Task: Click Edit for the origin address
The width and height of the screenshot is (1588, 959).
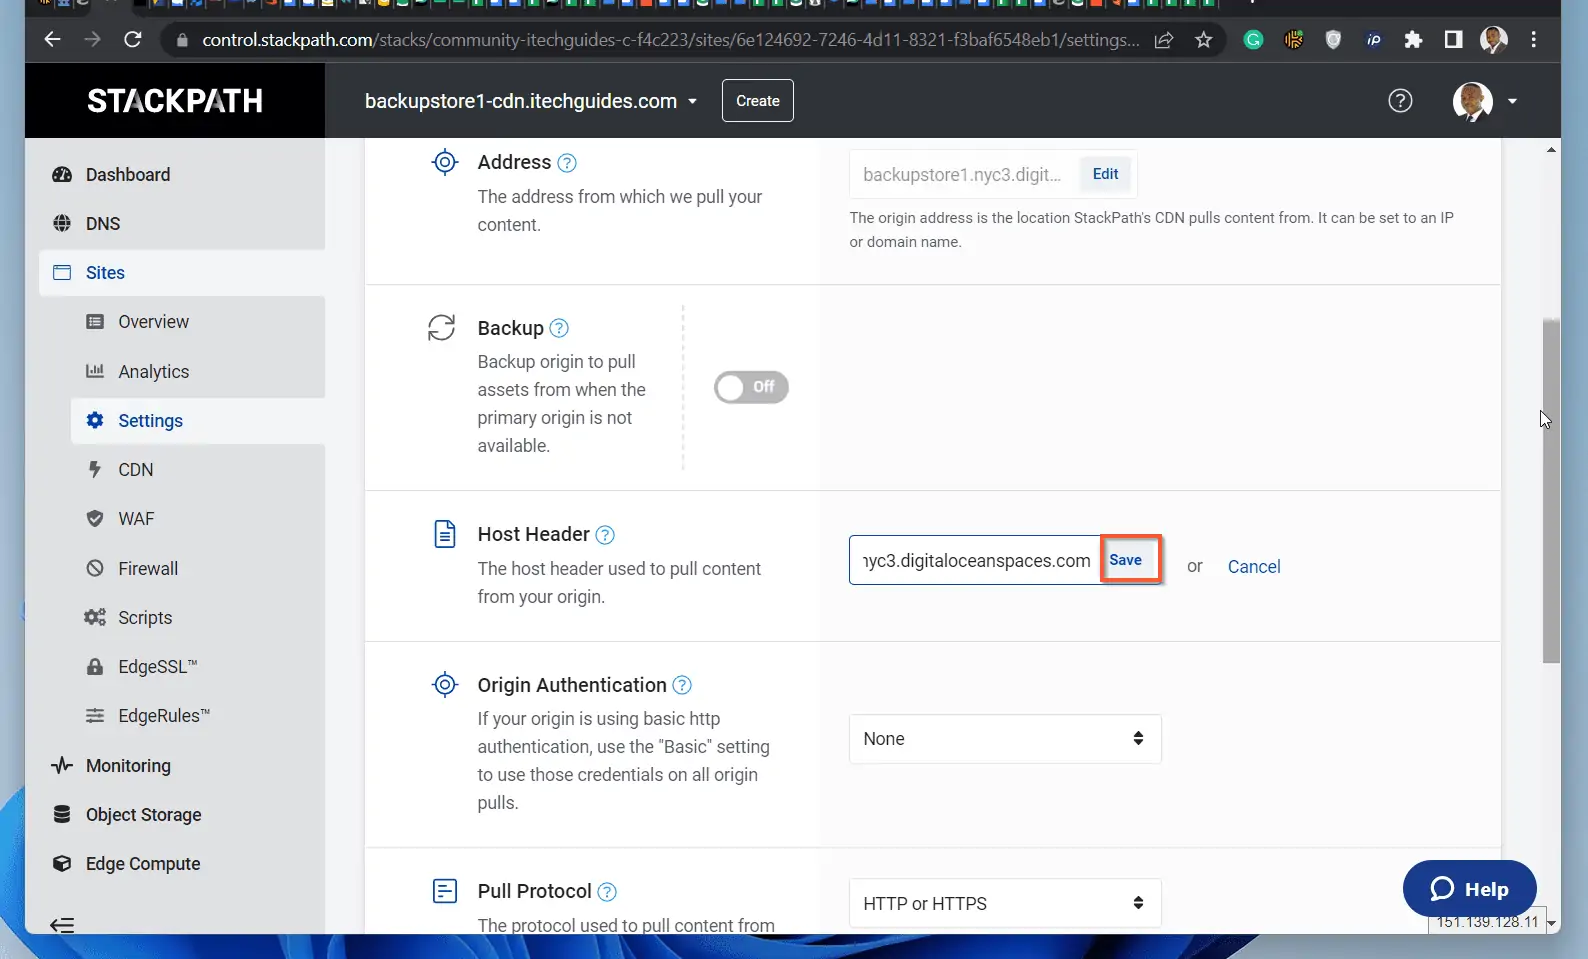Action: [x=1105, y=174]
